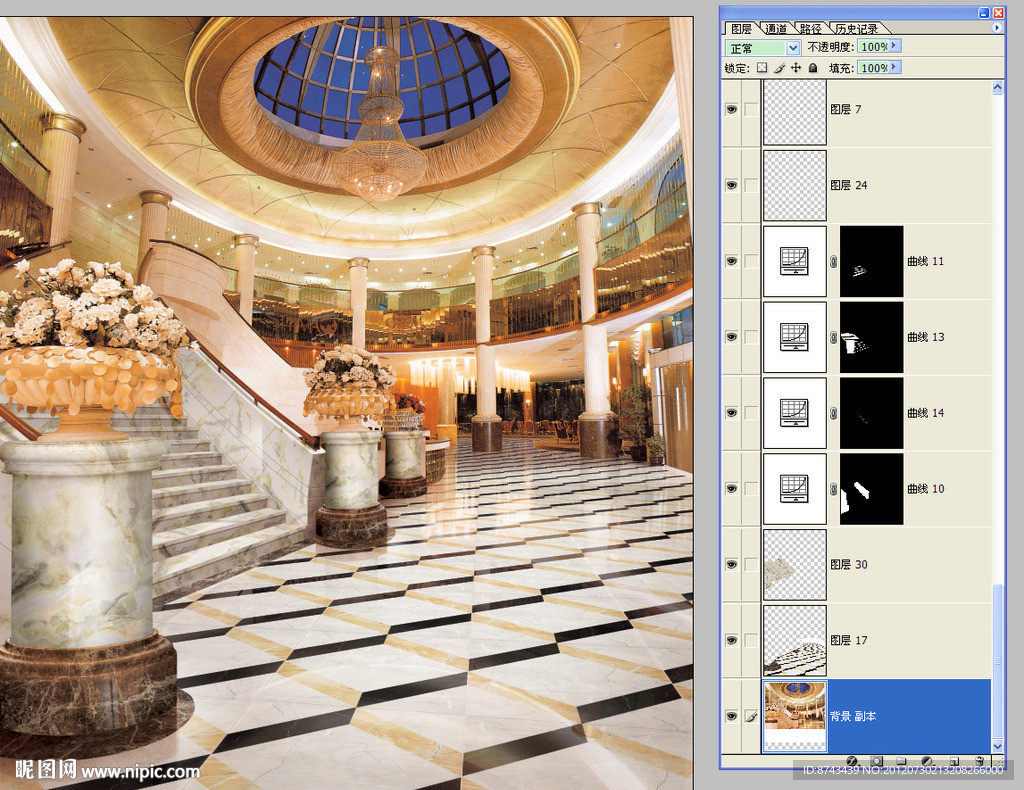The height and width of the screenshot is (790, 1024).
Task: Click the lock transparent pixels icon
Action: 761,68
